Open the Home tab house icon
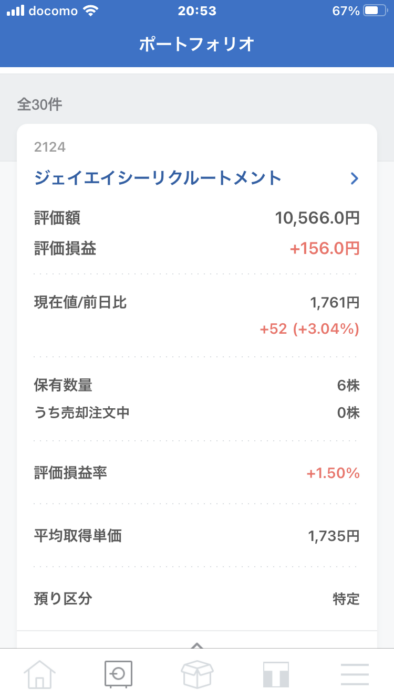Screen dimensions: 394x700 tap(40, 674)
